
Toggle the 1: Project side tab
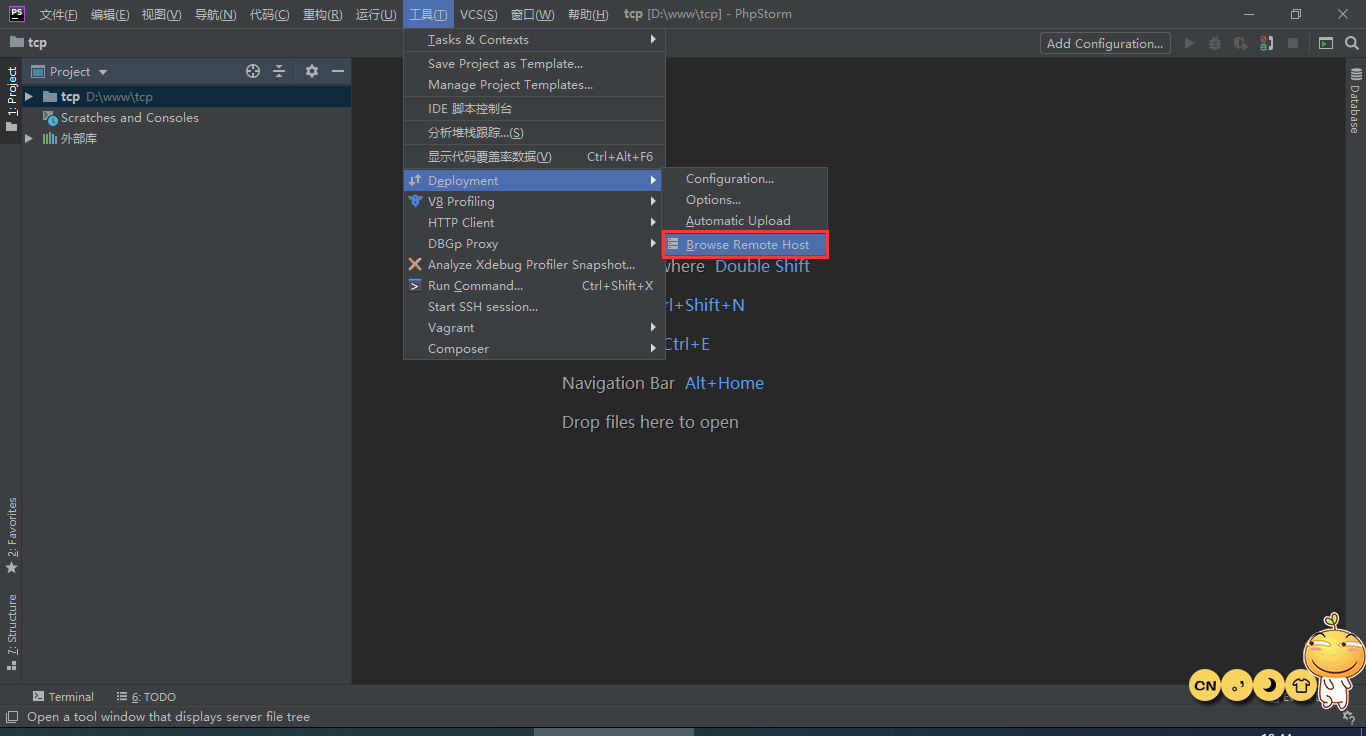point(12,100)
